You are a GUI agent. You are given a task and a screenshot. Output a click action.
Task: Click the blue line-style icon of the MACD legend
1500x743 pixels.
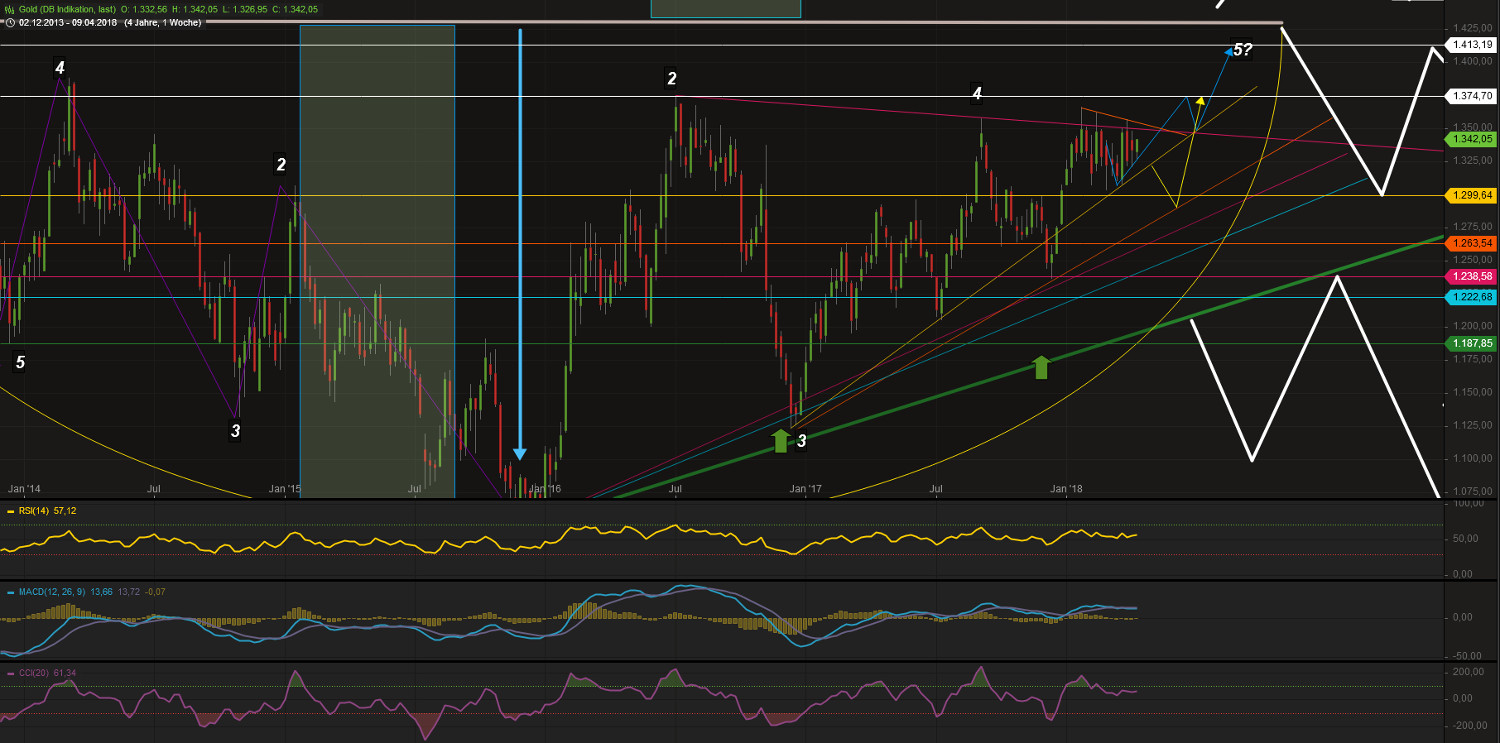12,592
